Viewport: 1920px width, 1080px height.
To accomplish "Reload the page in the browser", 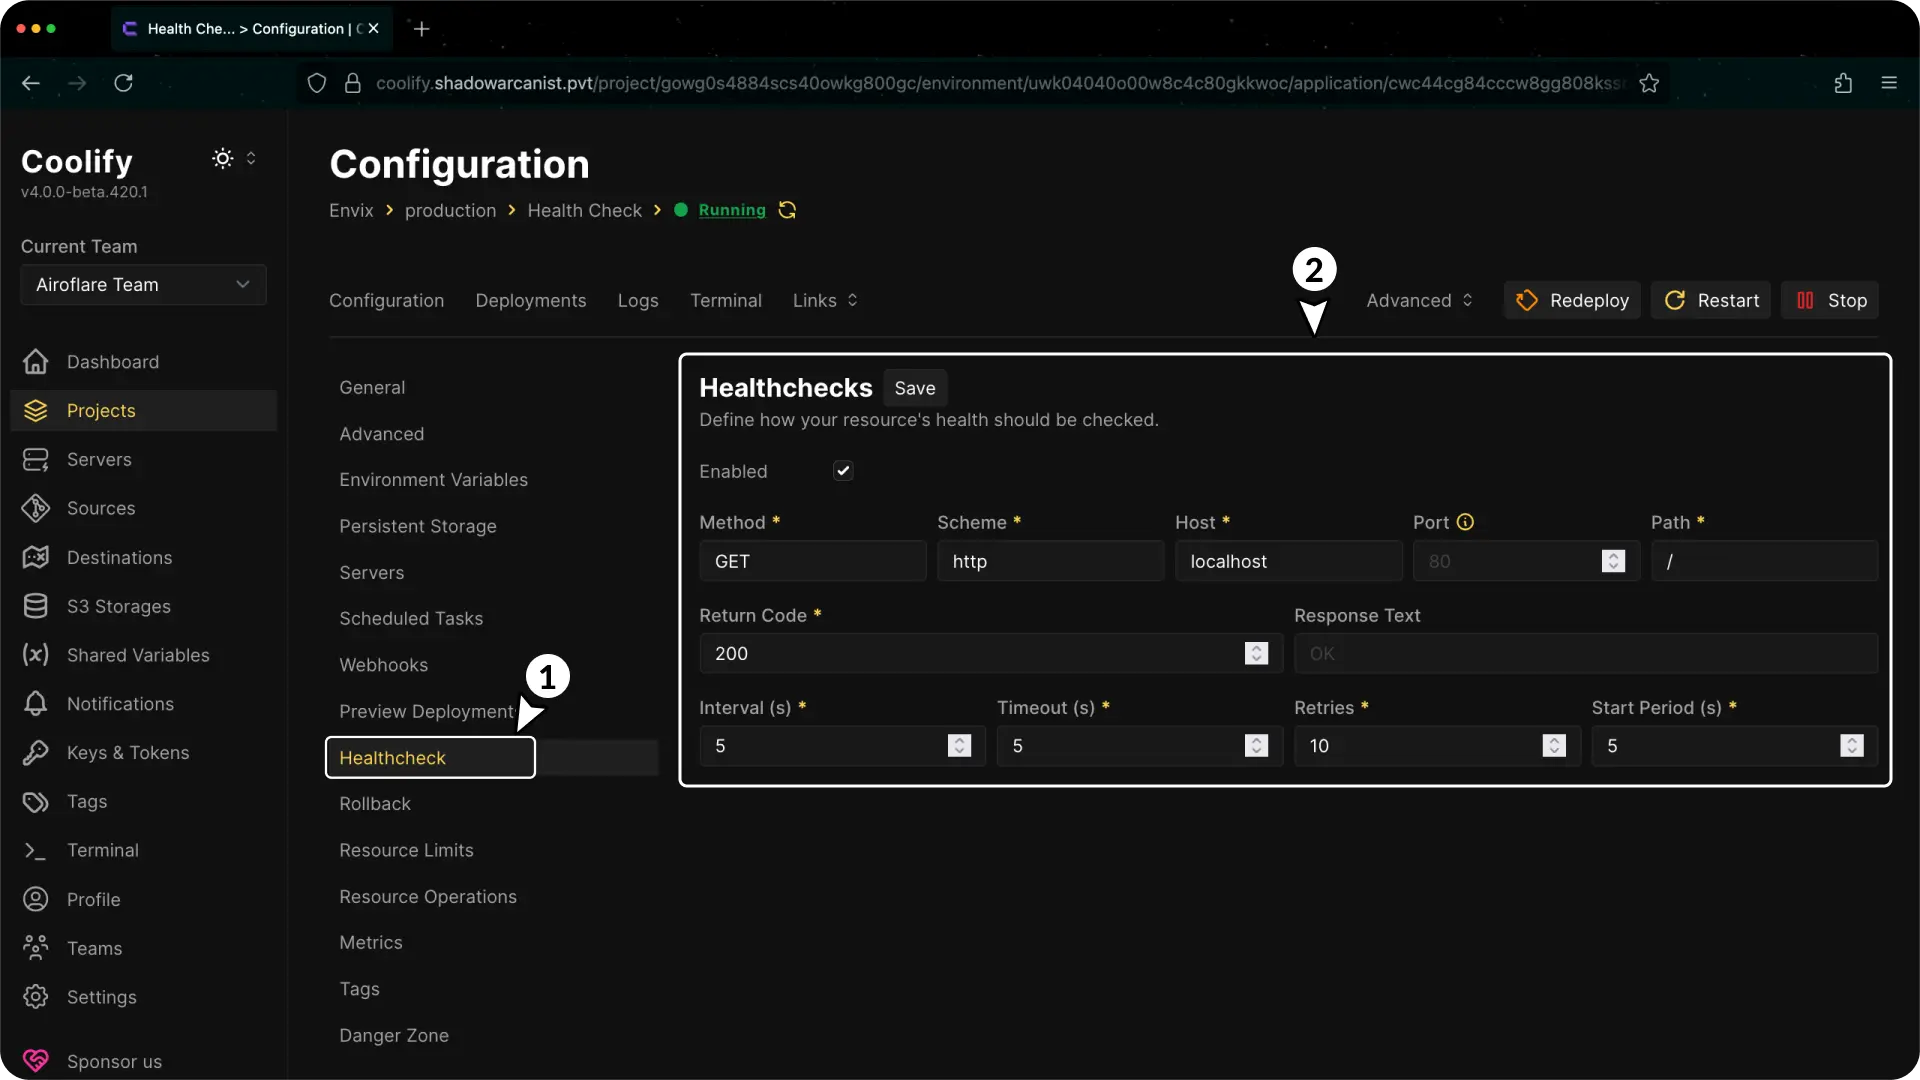I will pos(124,83).
